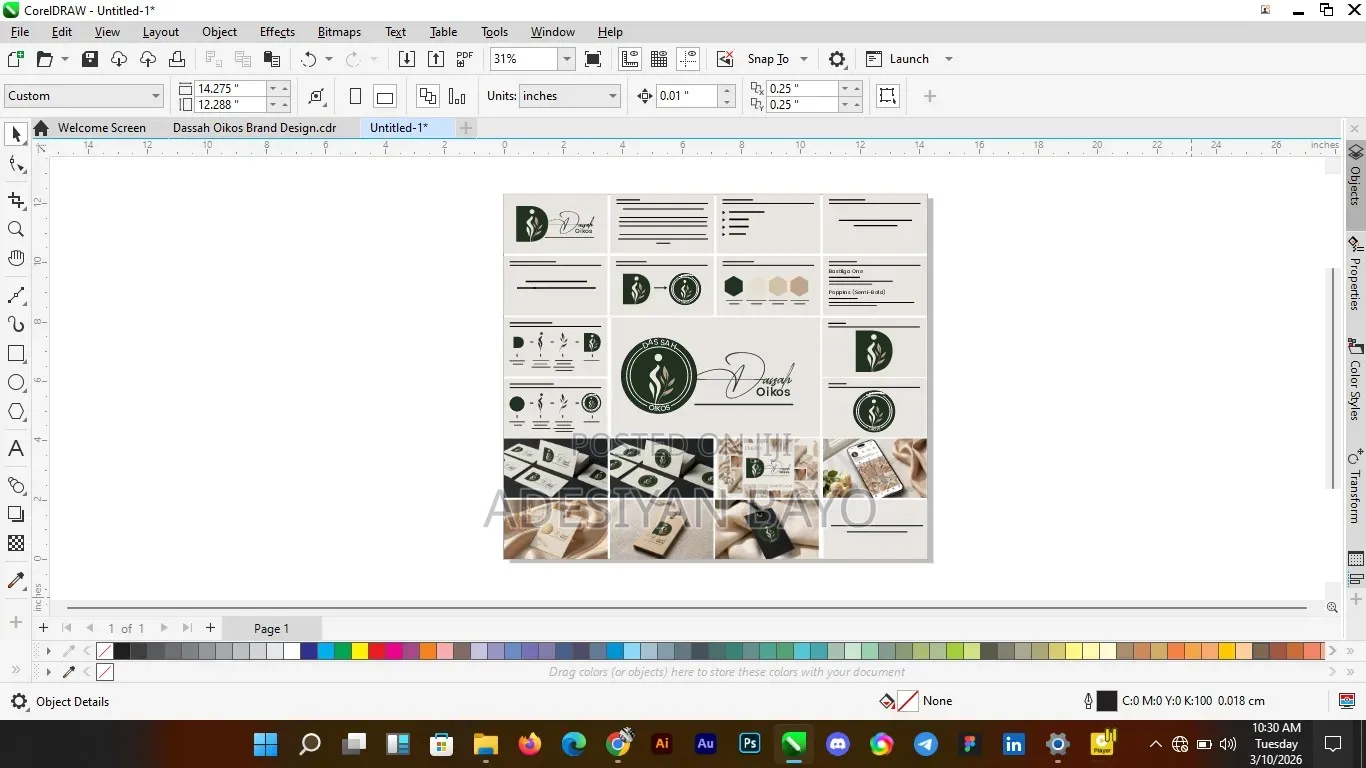Toggle snap off button
The width and height of the screenshot is (1366, 768).
(x=726, y=59)
